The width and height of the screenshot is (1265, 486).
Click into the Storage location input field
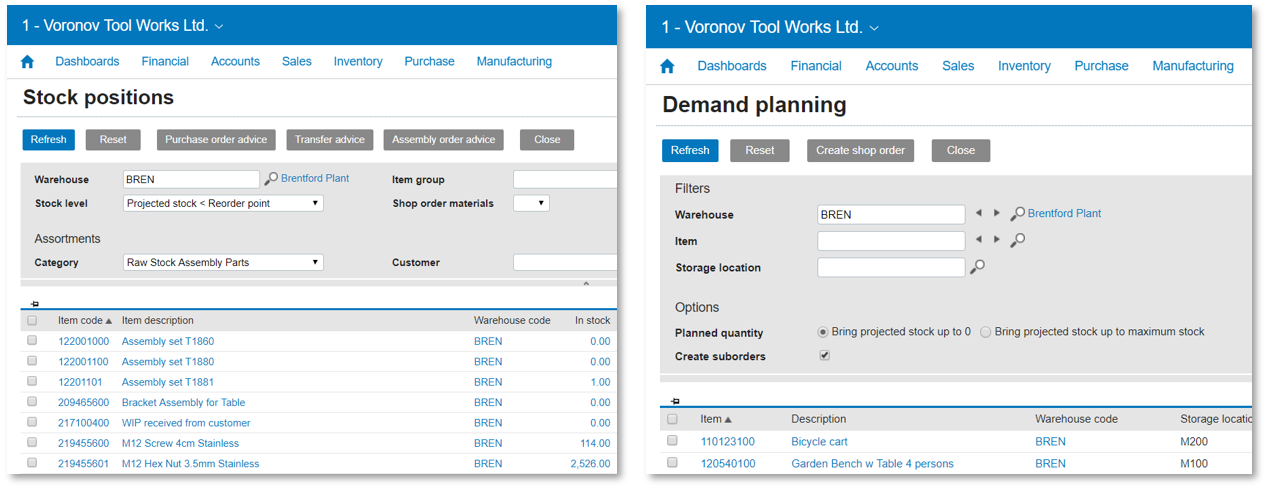(891, 267)
